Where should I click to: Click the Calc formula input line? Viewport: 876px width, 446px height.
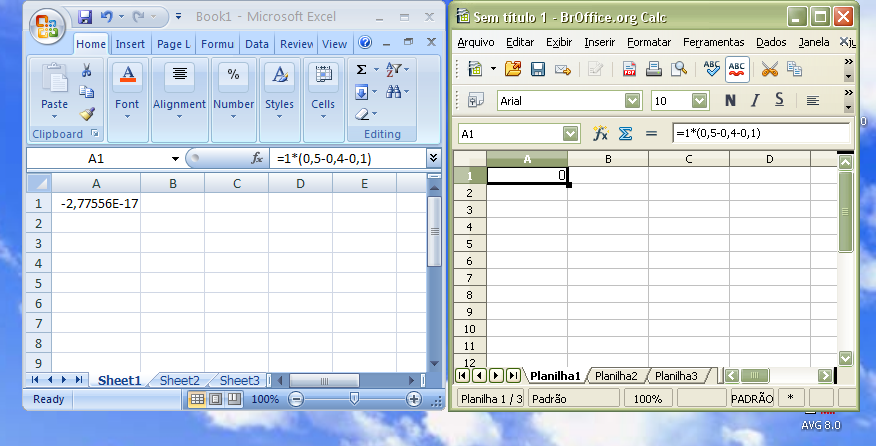point(760,134)
